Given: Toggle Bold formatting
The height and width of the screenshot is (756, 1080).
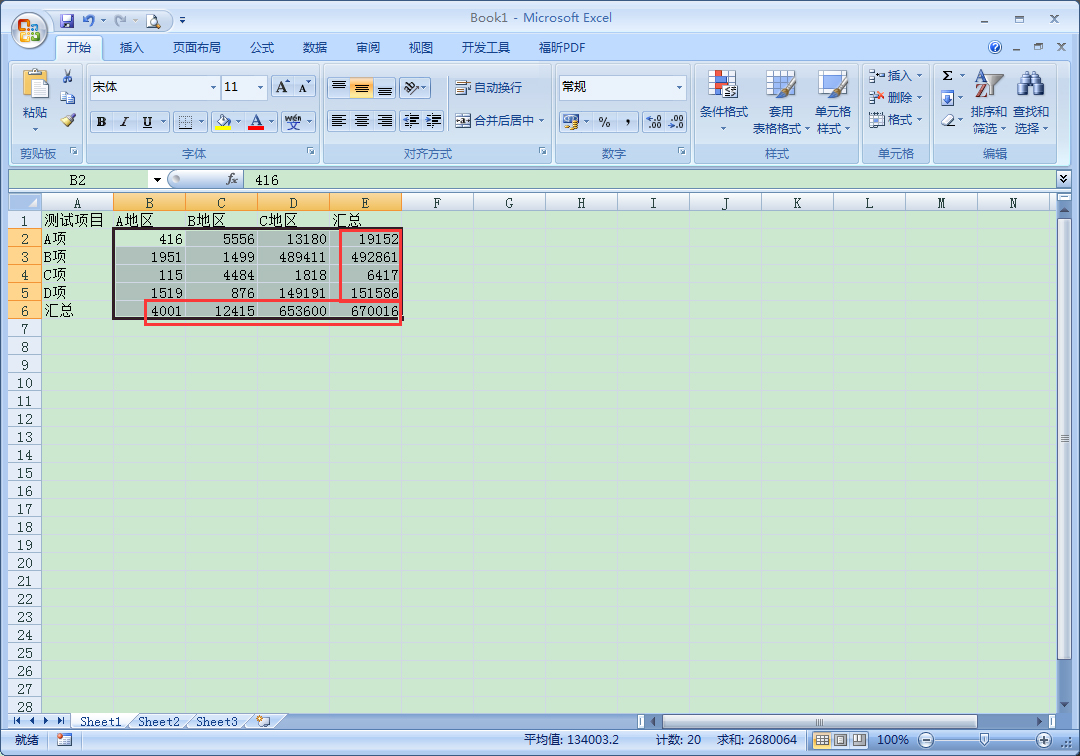Looking at the screenshot, I should pos(101,122).
